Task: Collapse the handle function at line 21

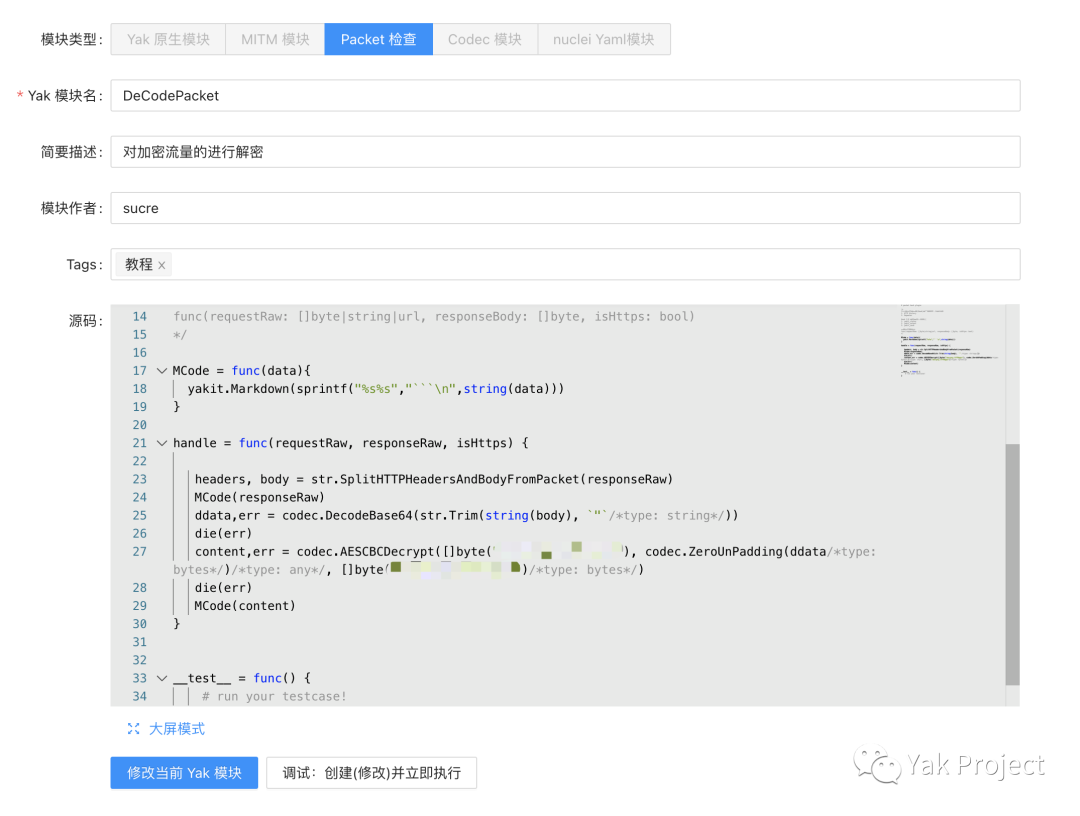Action: click(162, 443)
